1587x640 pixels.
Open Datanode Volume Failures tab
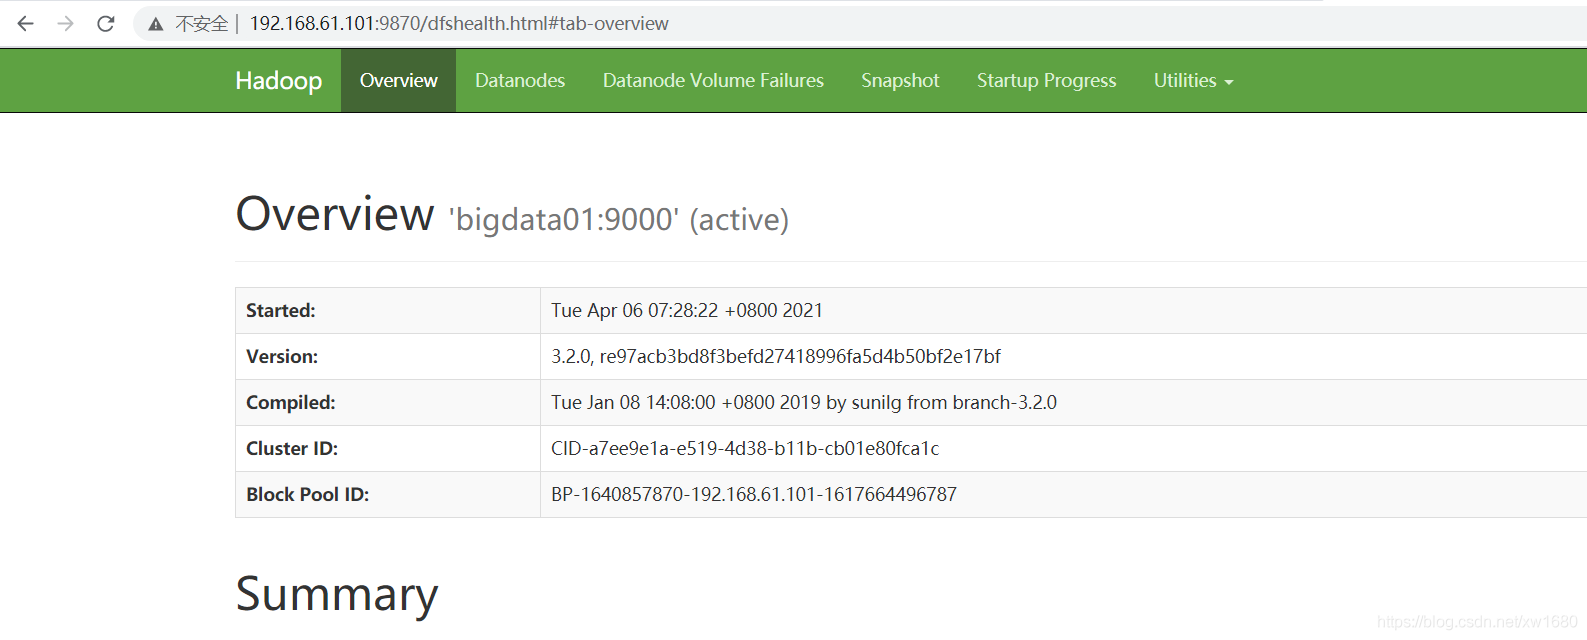click(x=713, y=80)
